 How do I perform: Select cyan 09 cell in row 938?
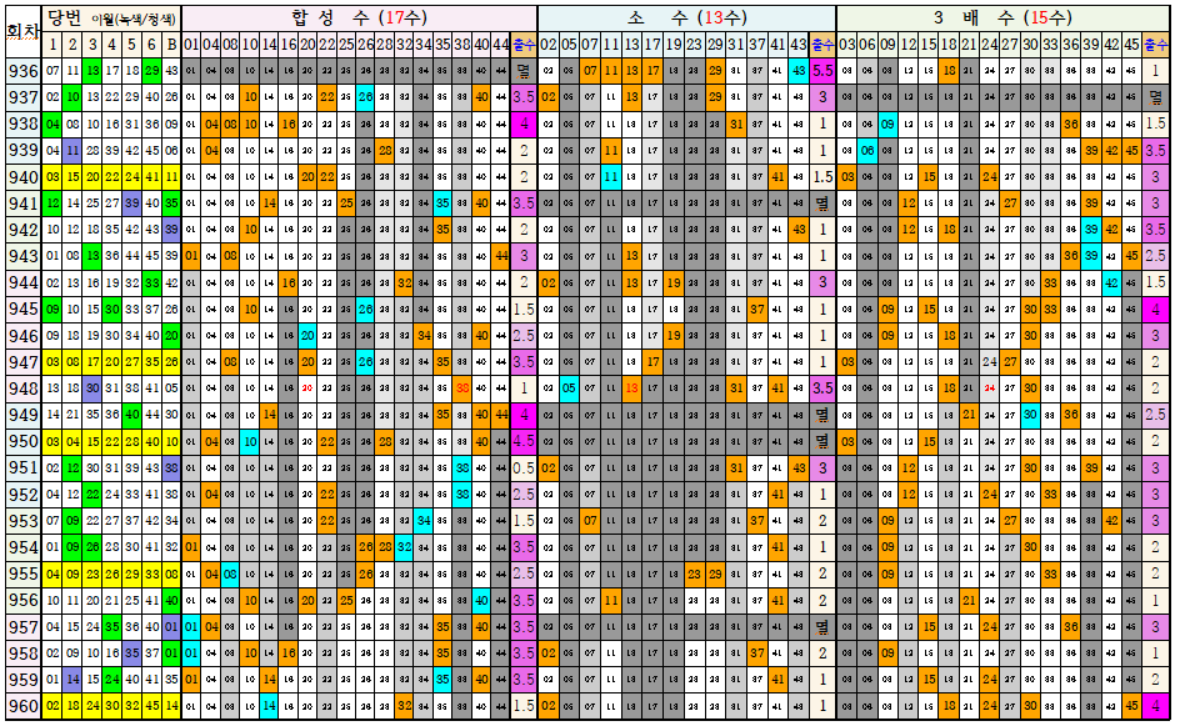pyautogui.click(x=888, y=124)
